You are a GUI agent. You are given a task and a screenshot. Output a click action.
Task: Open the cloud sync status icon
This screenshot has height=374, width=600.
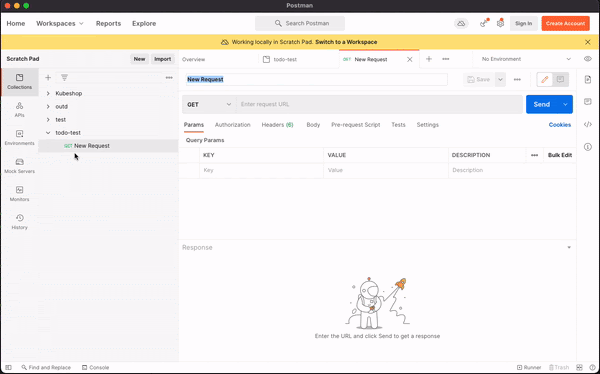click(x=461, y=23)
